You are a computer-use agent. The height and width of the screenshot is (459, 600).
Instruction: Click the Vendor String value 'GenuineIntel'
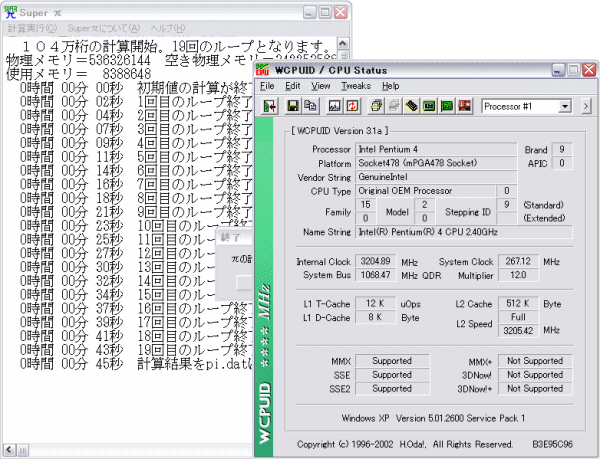436,177
